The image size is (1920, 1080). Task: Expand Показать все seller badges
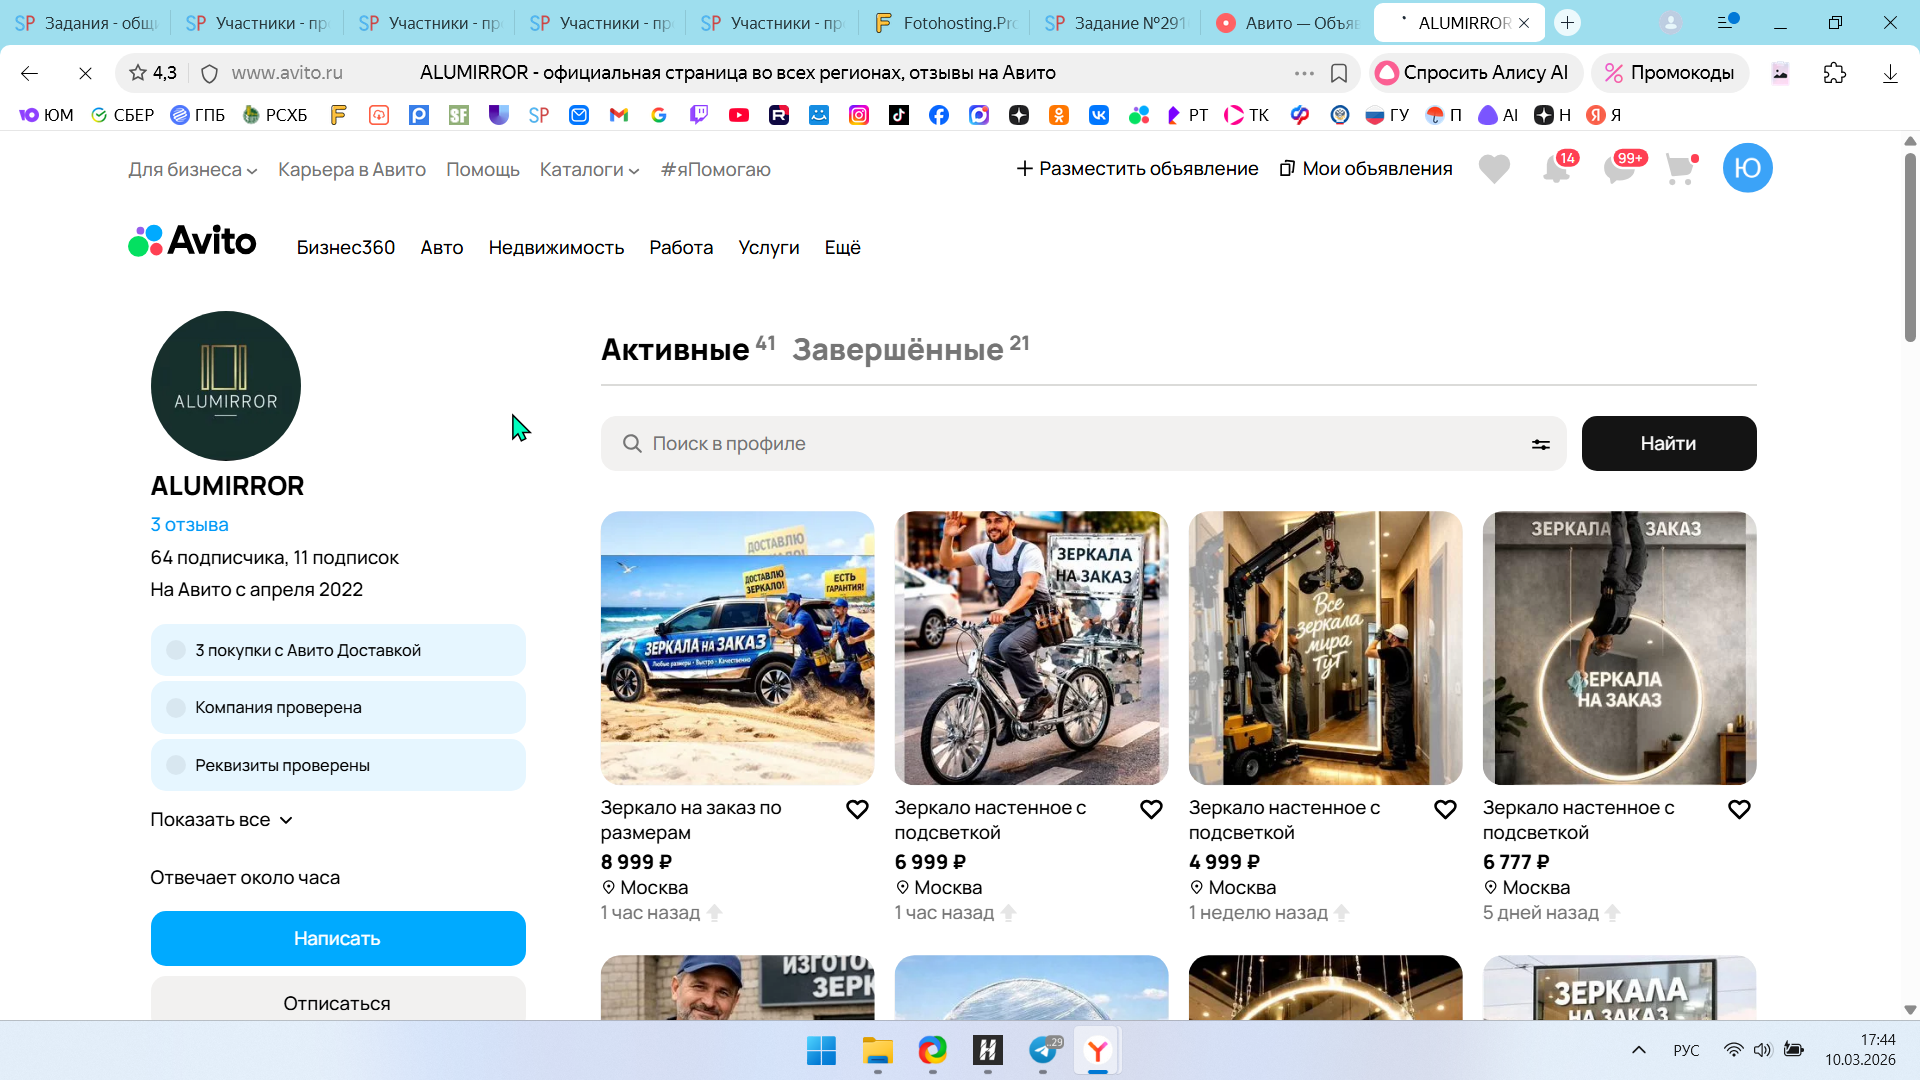click(221, 820)
